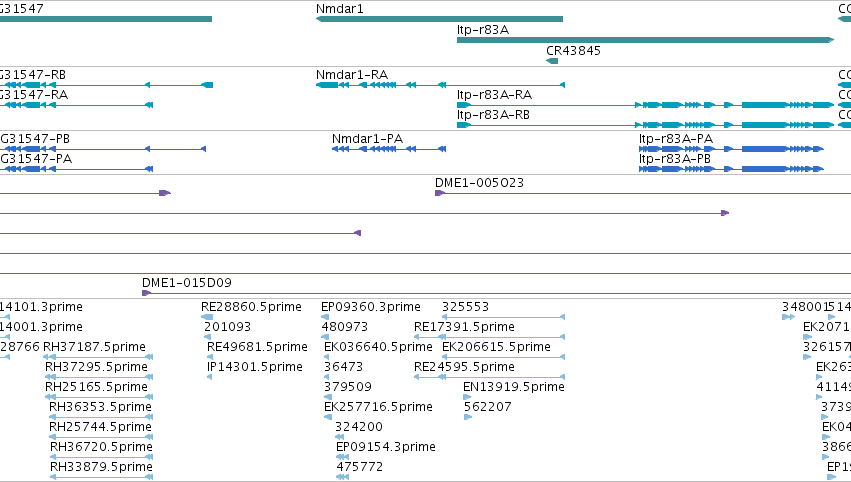Select the RH36720.5prime EST label
851x482 pixels.
[101, 447]
